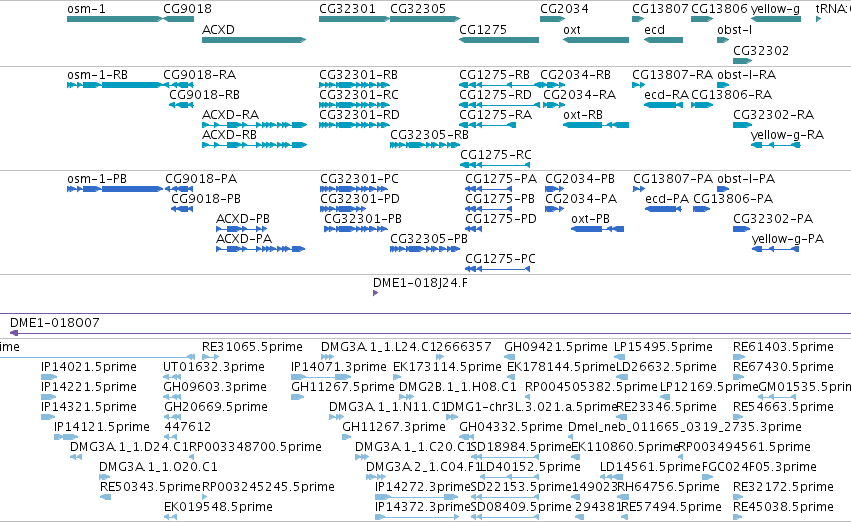The image size is (851, 522).
Task: Click the CG9018-RA transcript label
Action: pos(200,75)
